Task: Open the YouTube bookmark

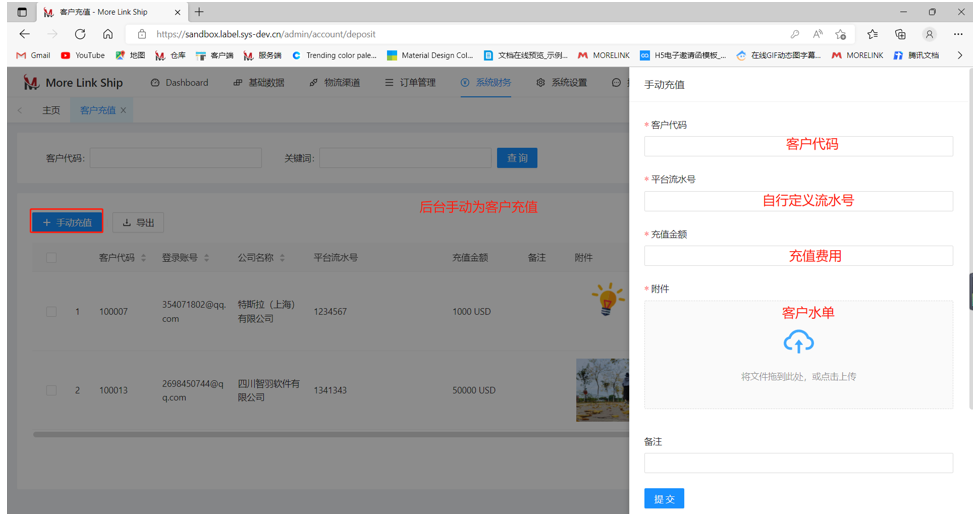Action: click(82, 56)
